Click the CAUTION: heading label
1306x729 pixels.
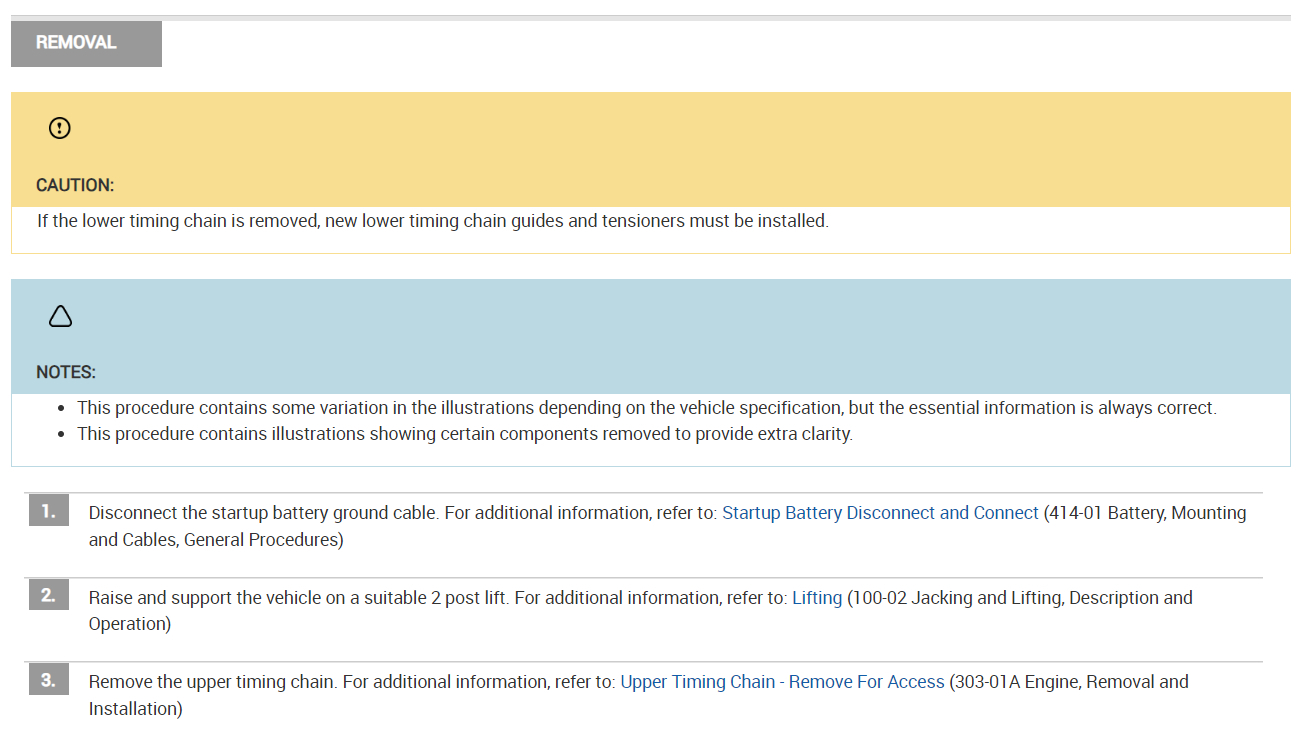pos(75,185)
